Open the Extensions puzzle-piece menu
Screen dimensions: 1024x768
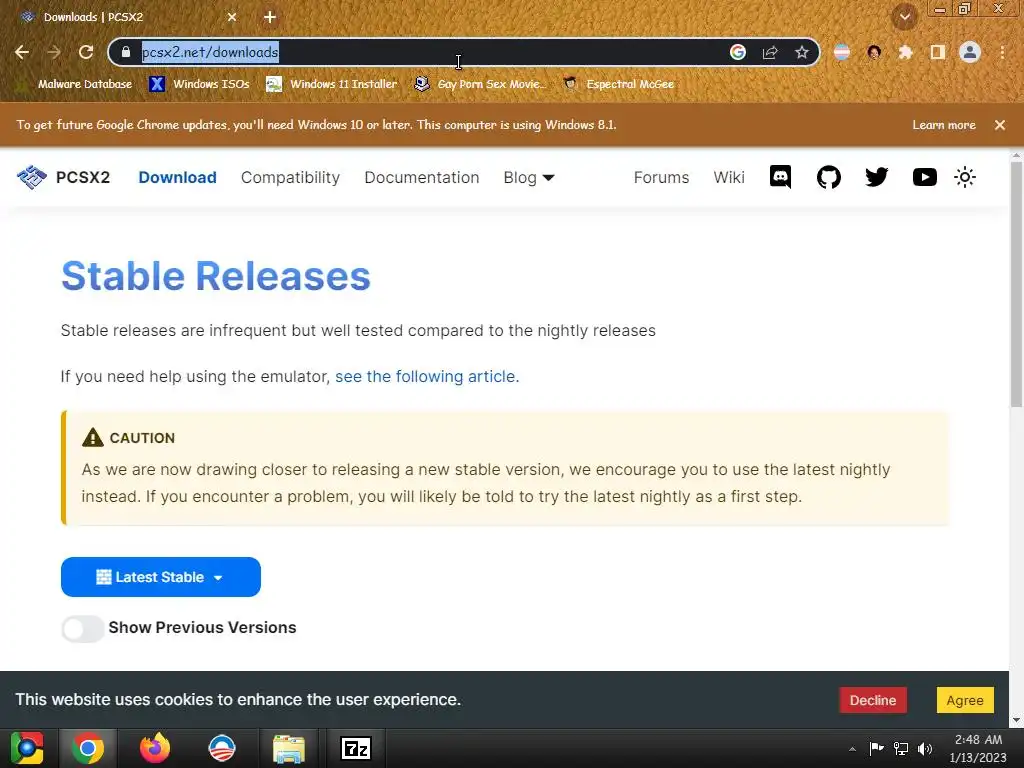click(x=905, y=52)
